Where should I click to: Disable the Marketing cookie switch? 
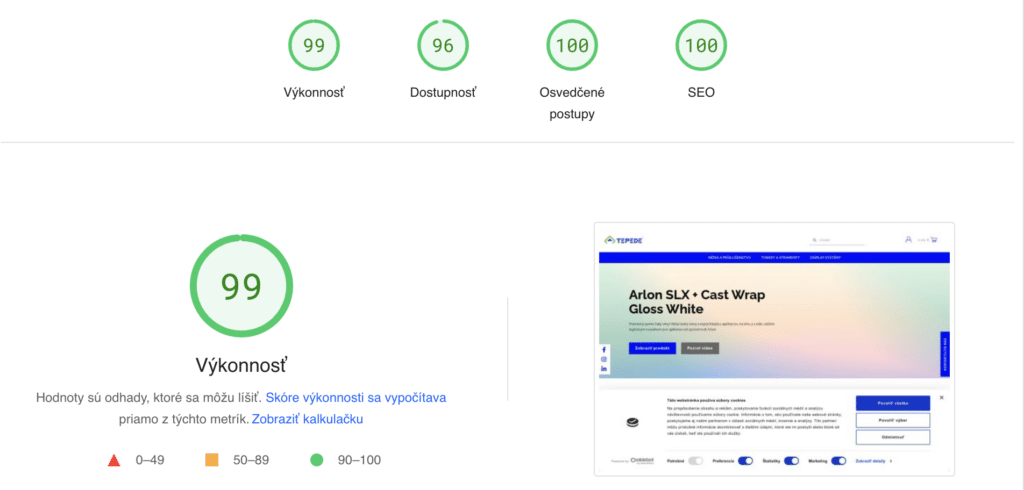(x=839, y=461)
